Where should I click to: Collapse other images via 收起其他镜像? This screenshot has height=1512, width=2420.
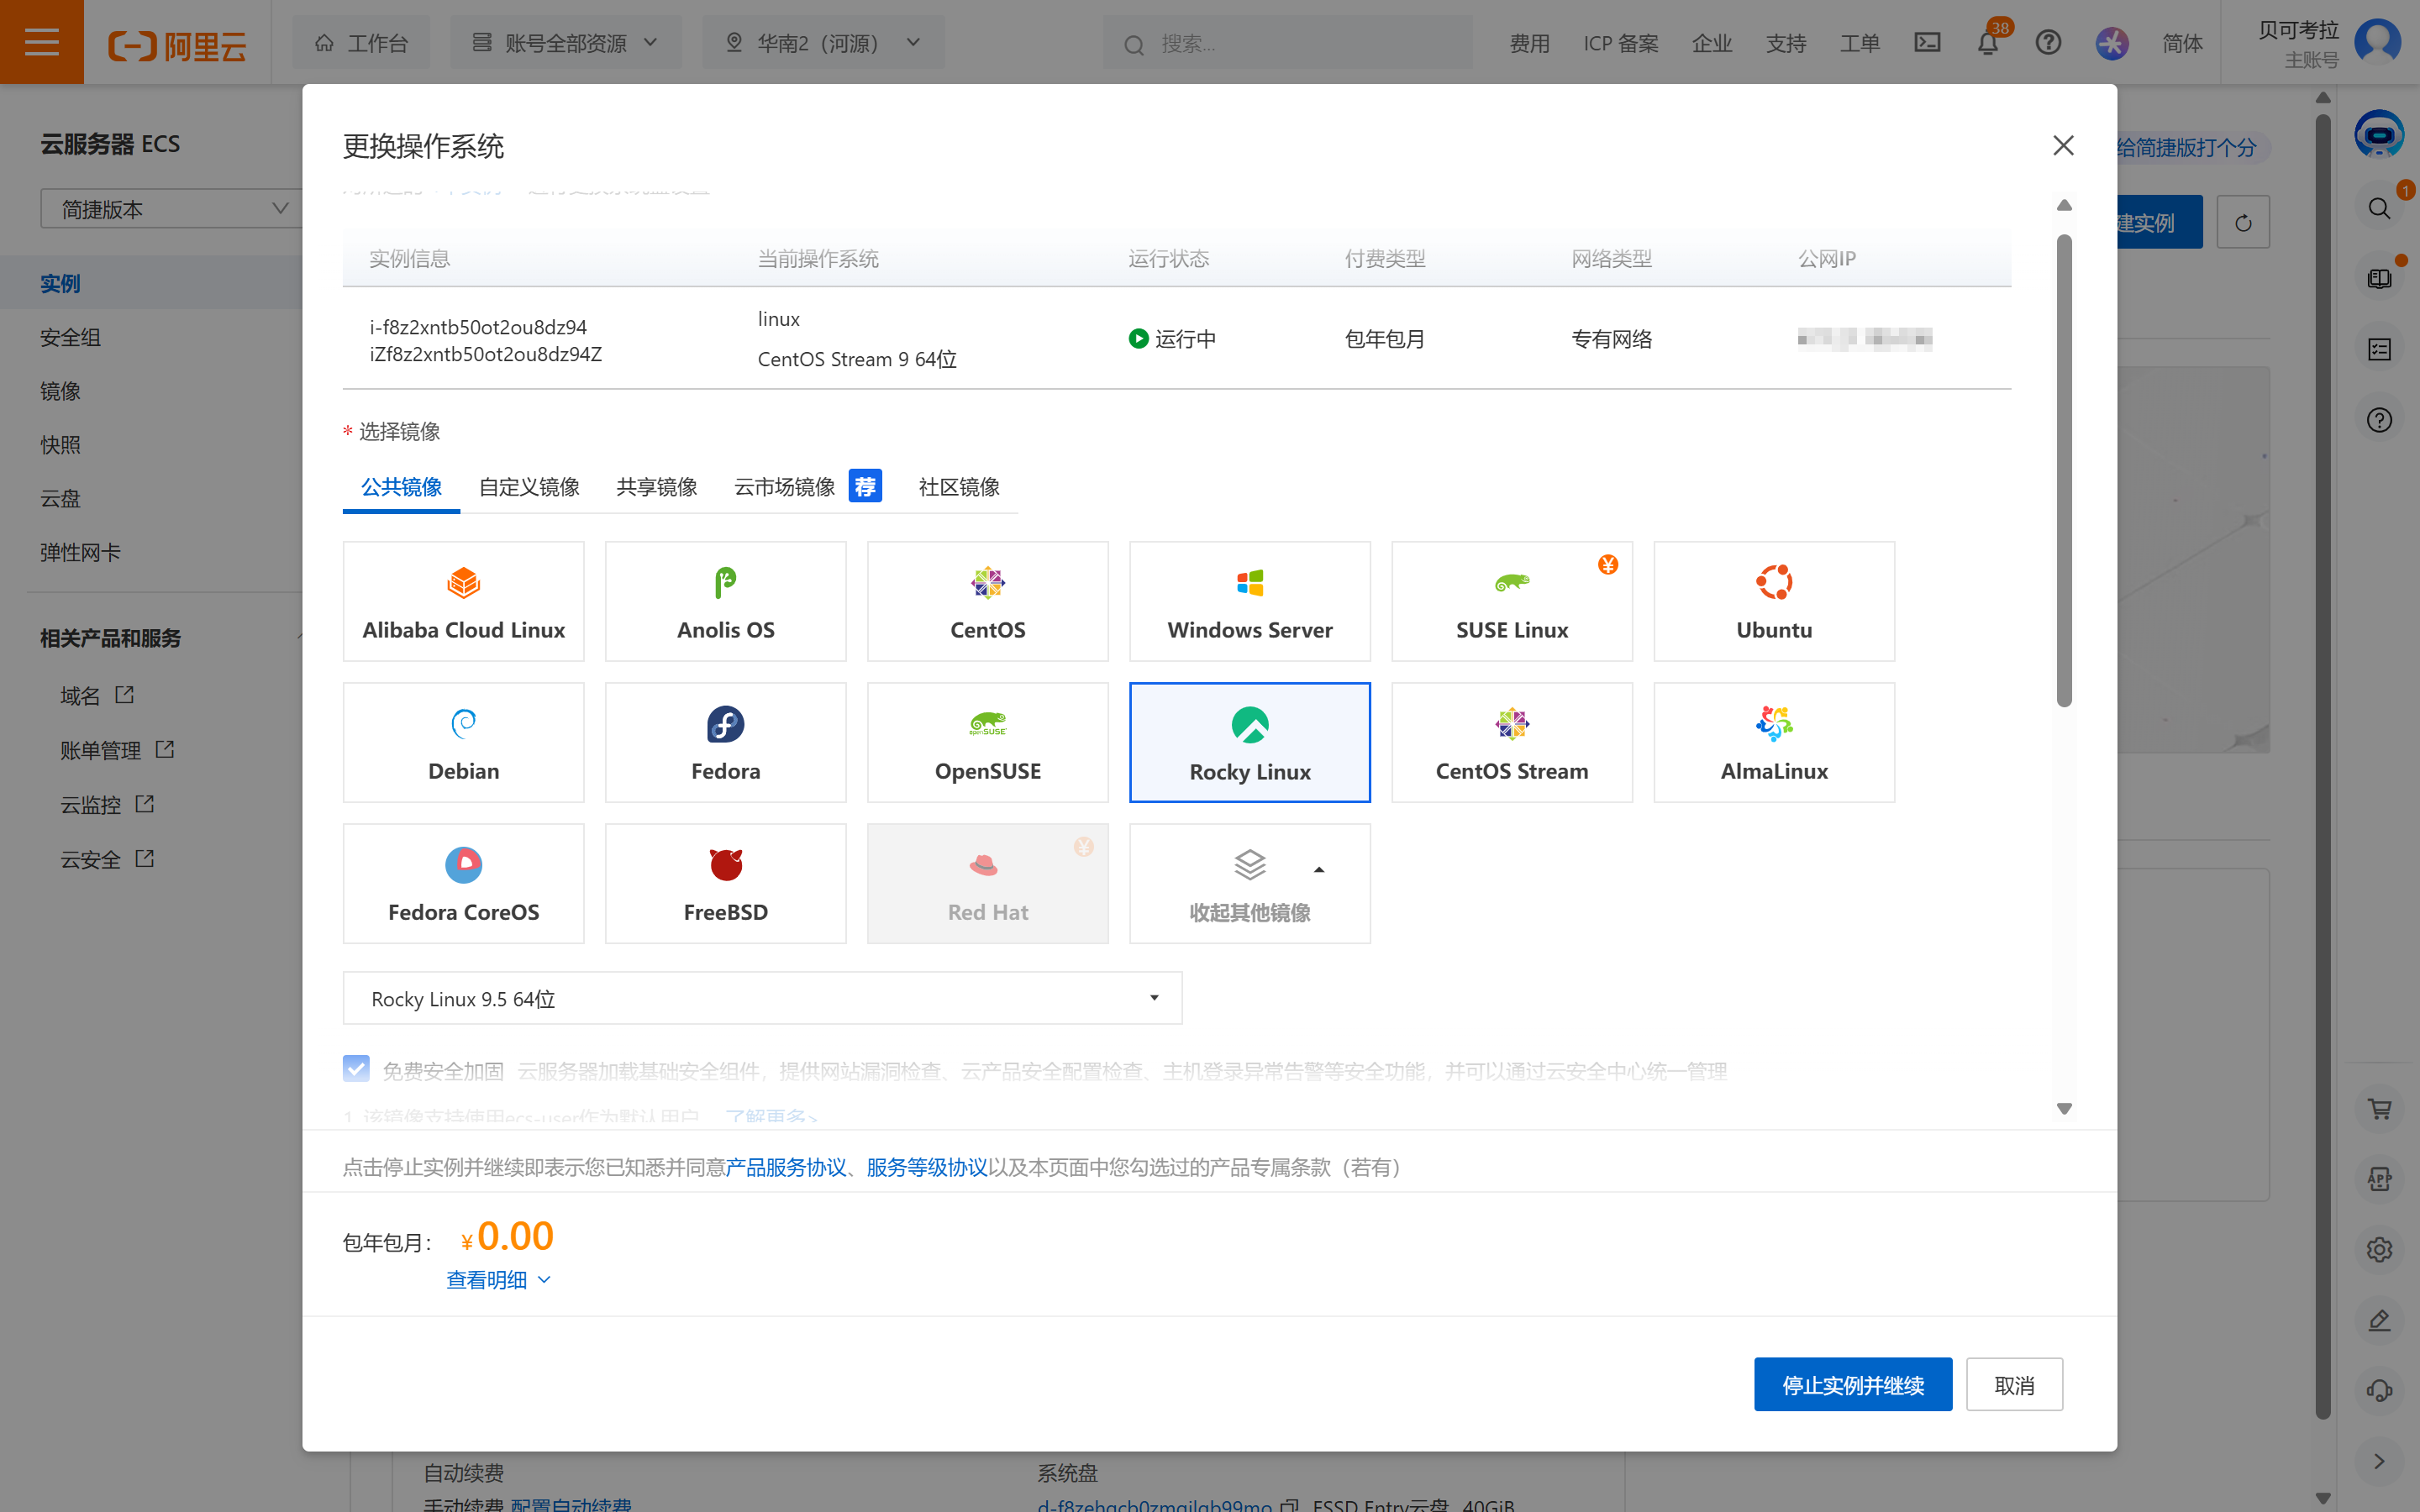[x=1249, y=883]
